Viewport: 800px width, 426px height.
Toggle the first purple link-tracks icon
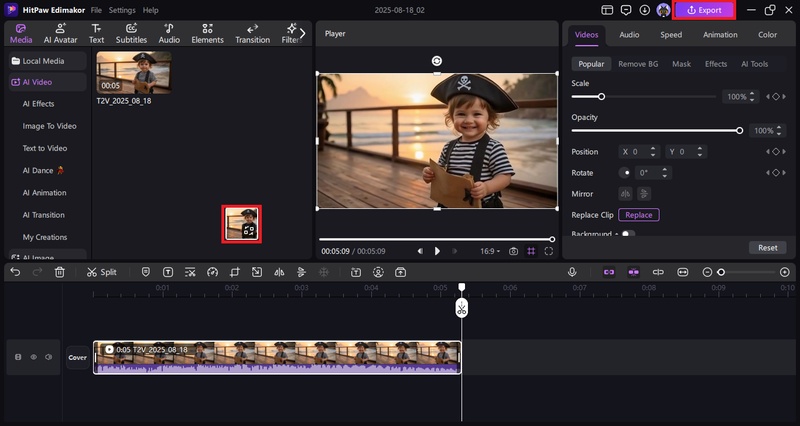tap(609, 272)
